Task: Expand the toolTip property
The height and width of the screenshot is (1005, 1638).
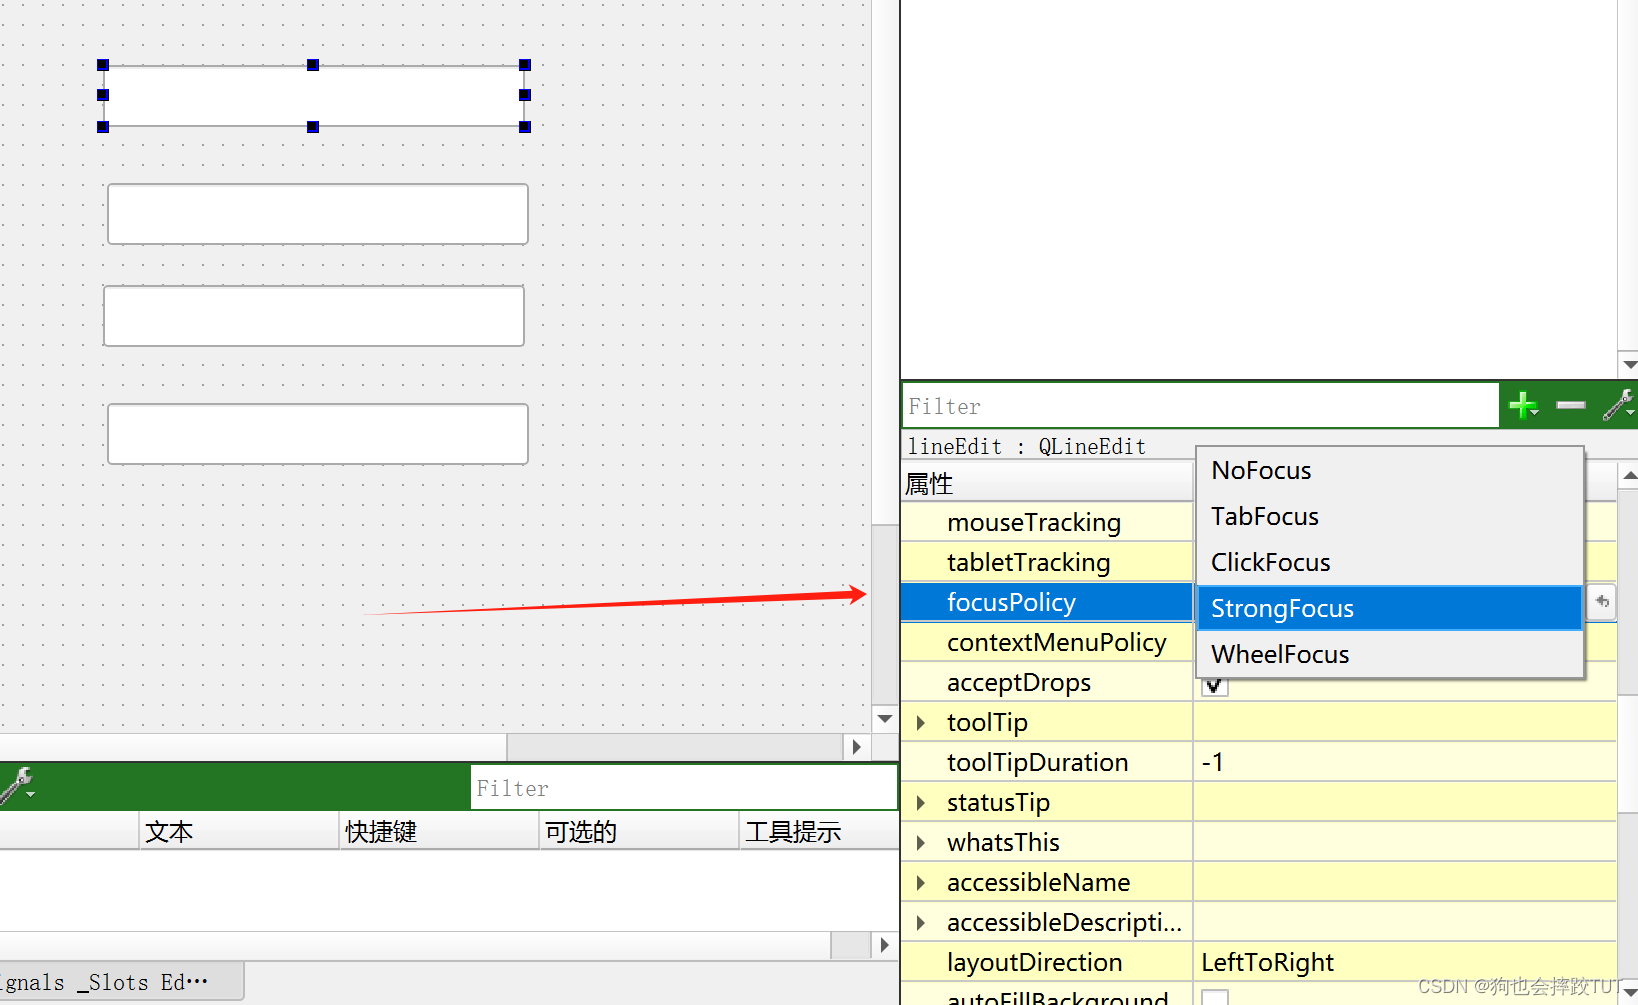Action: (x=921, y=722)
